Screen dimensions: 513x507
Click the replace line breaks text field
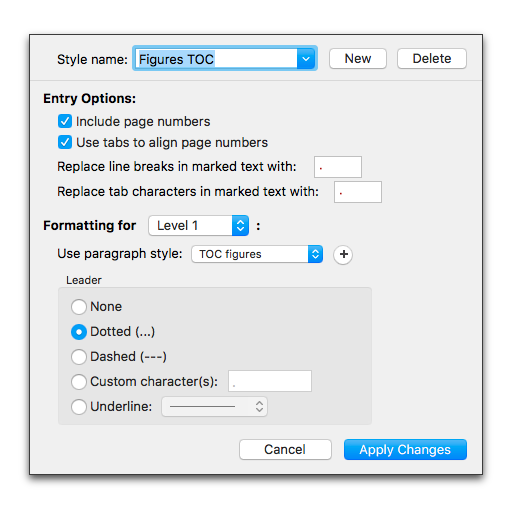pyautogui.click(x=338, y=167)
